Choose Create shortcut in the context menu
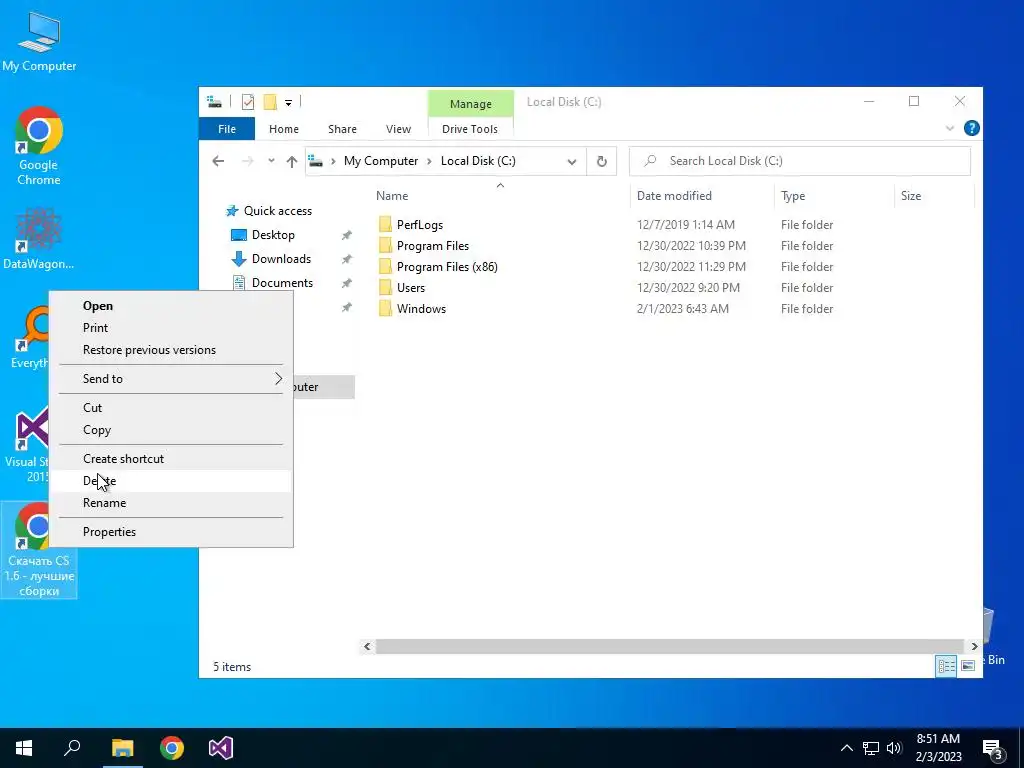 (x=171, y=458)
